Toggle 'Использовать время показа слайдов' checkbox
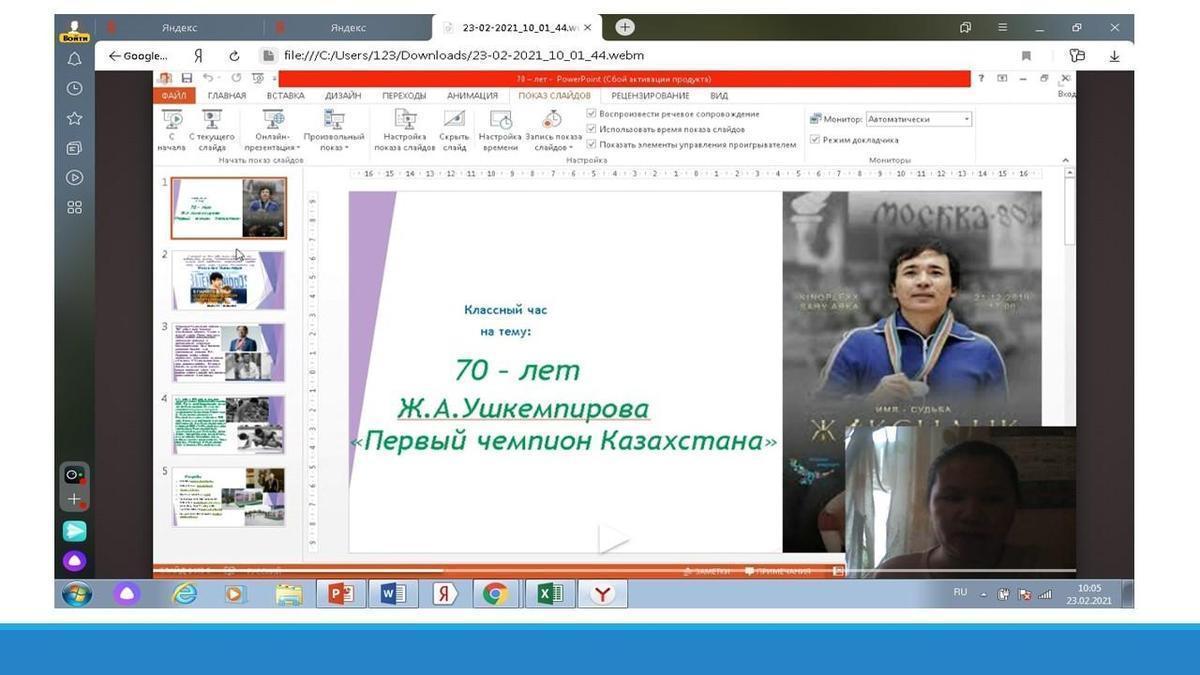 (x=592, y=129)
